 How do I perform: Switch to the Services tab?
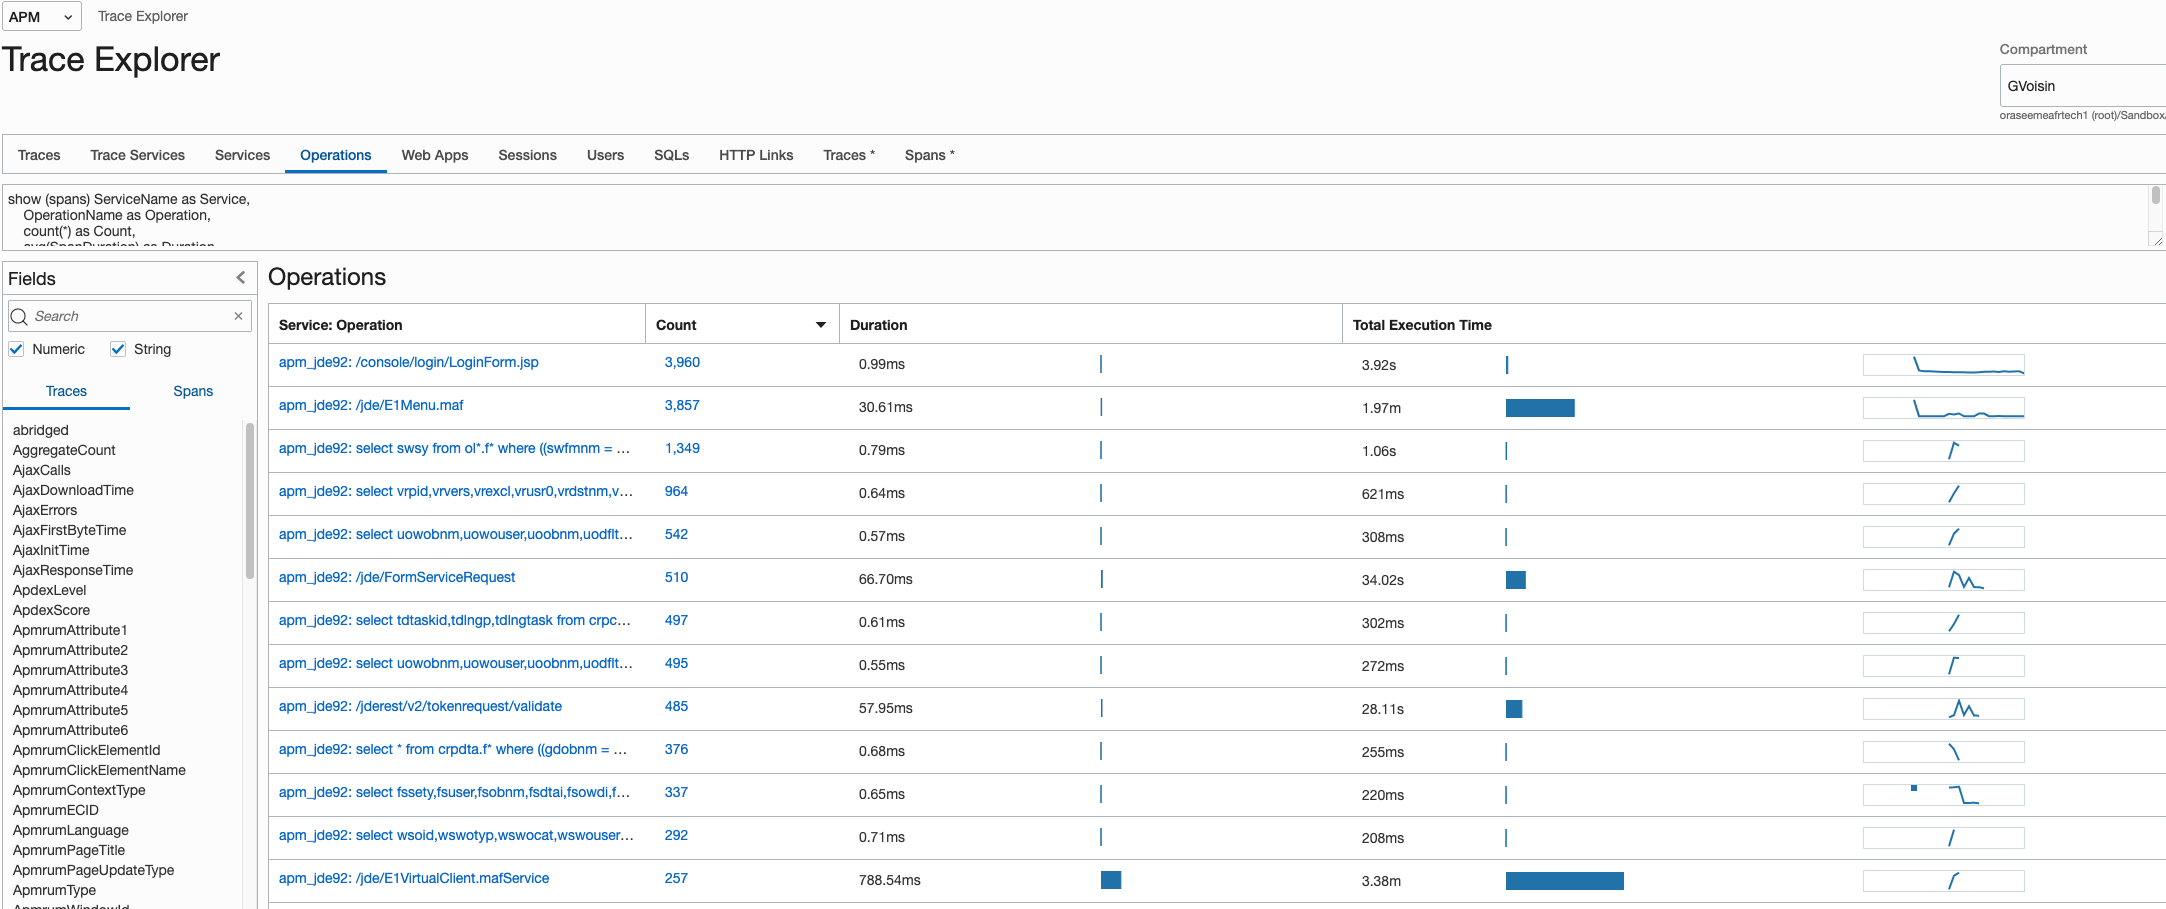coord(242,155)
